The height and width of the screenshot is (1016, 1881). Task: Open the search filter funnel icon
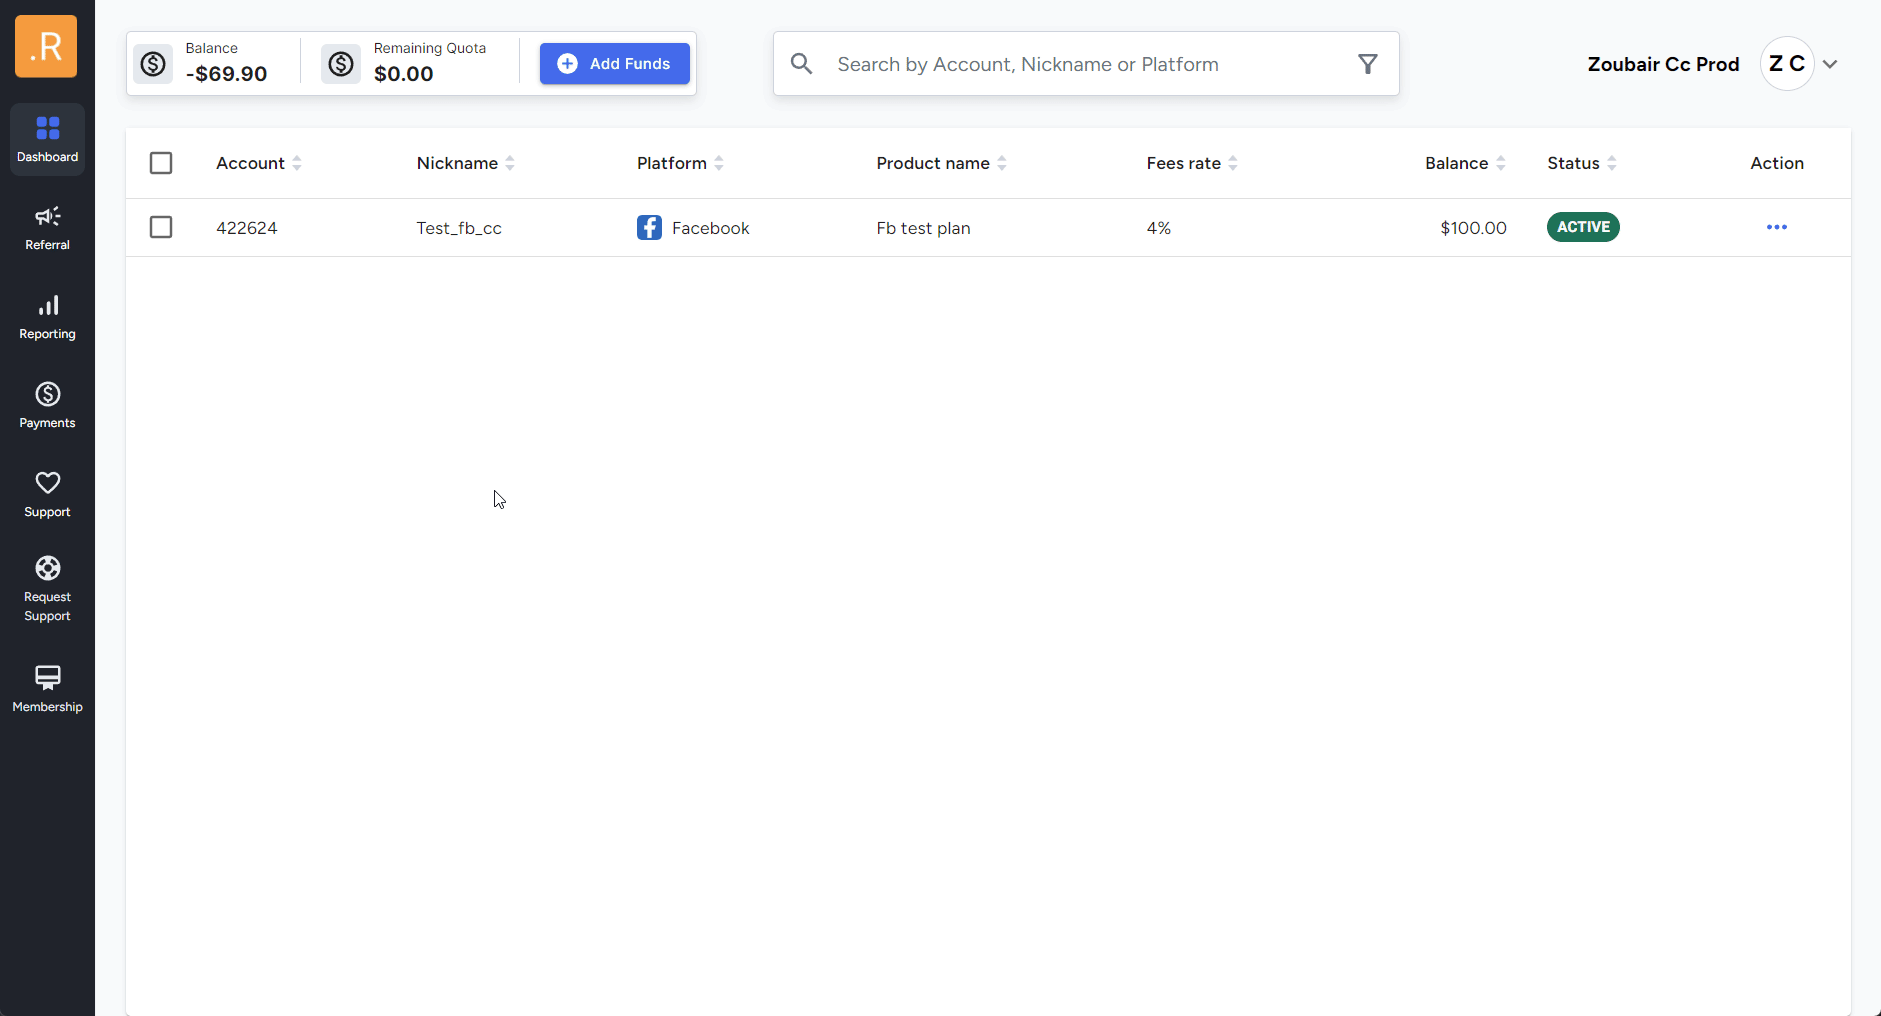(x=1368, y=63)
